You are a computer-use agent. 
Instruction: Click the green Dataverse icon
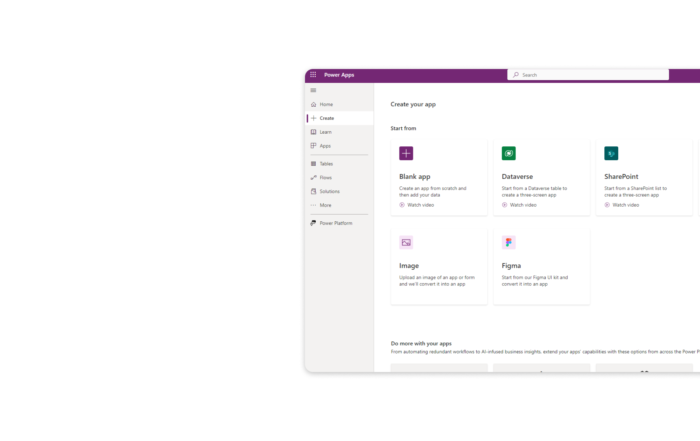click(508, 153)
